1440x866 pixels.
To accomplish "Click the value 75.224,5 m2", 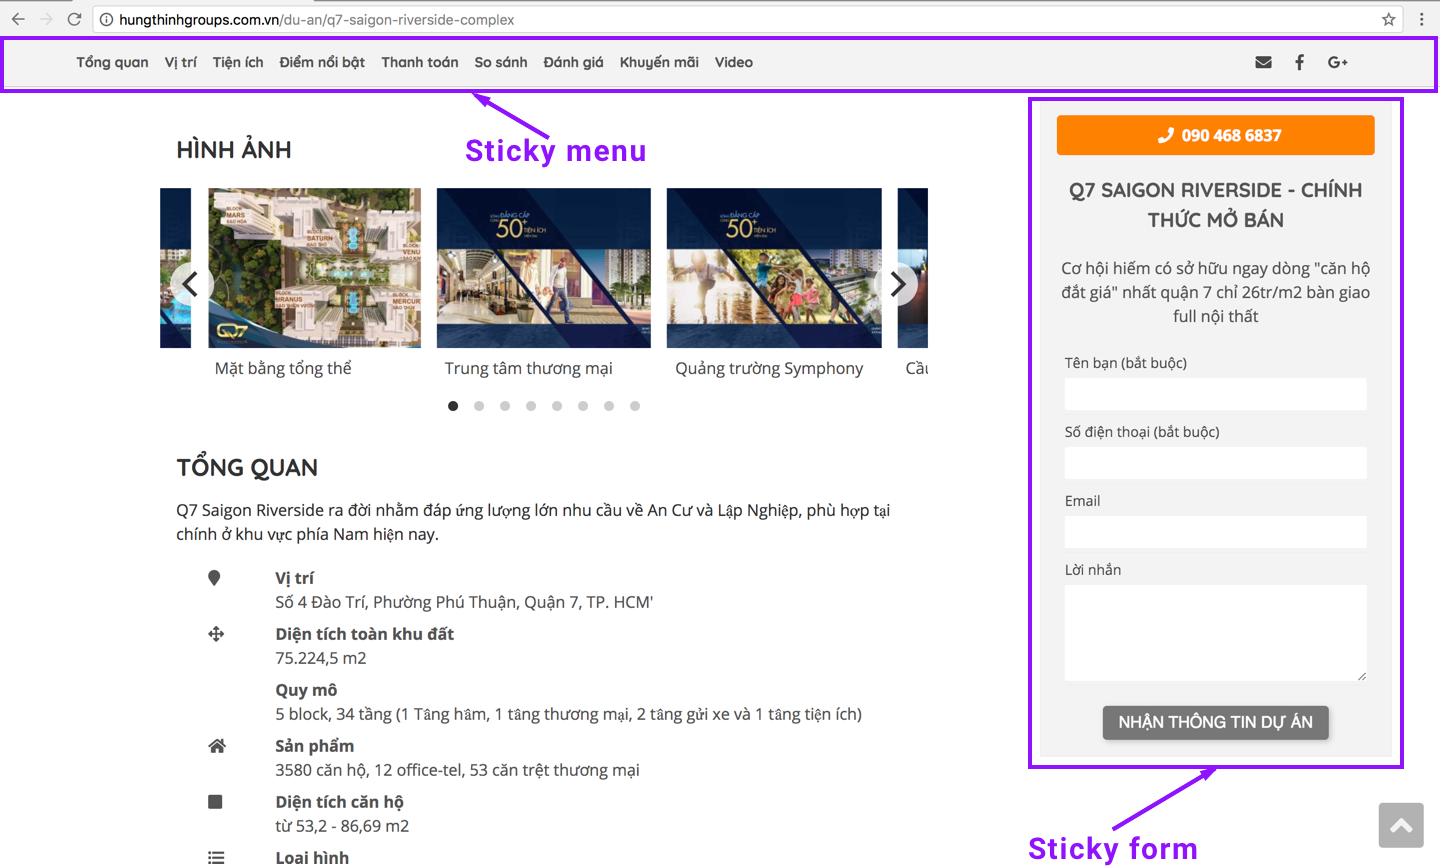I will click(x=321, y=658).
